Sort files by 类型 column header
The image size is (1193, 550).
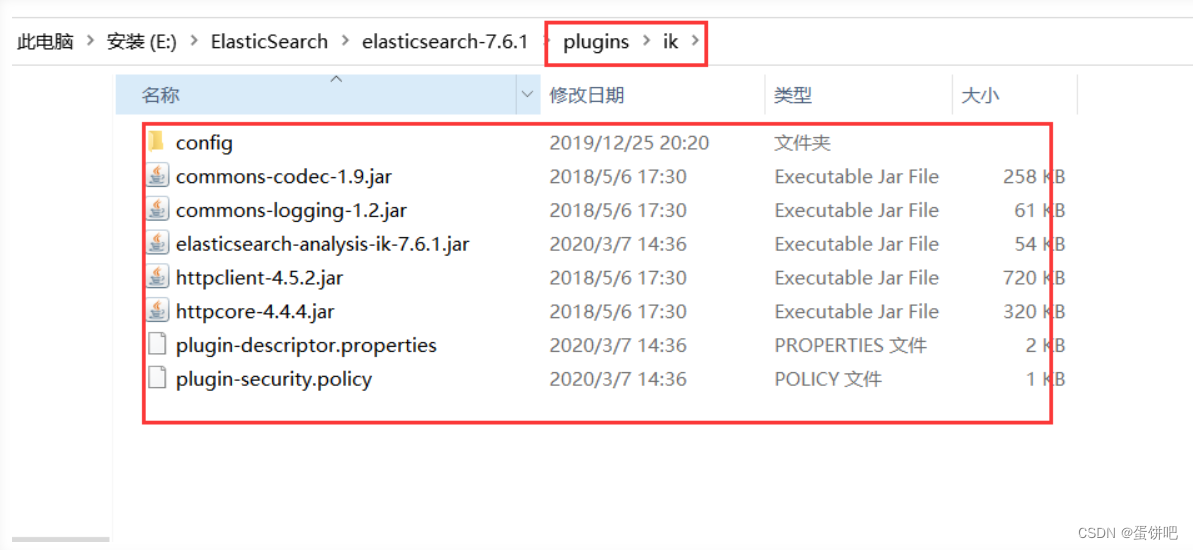[793, 95]
